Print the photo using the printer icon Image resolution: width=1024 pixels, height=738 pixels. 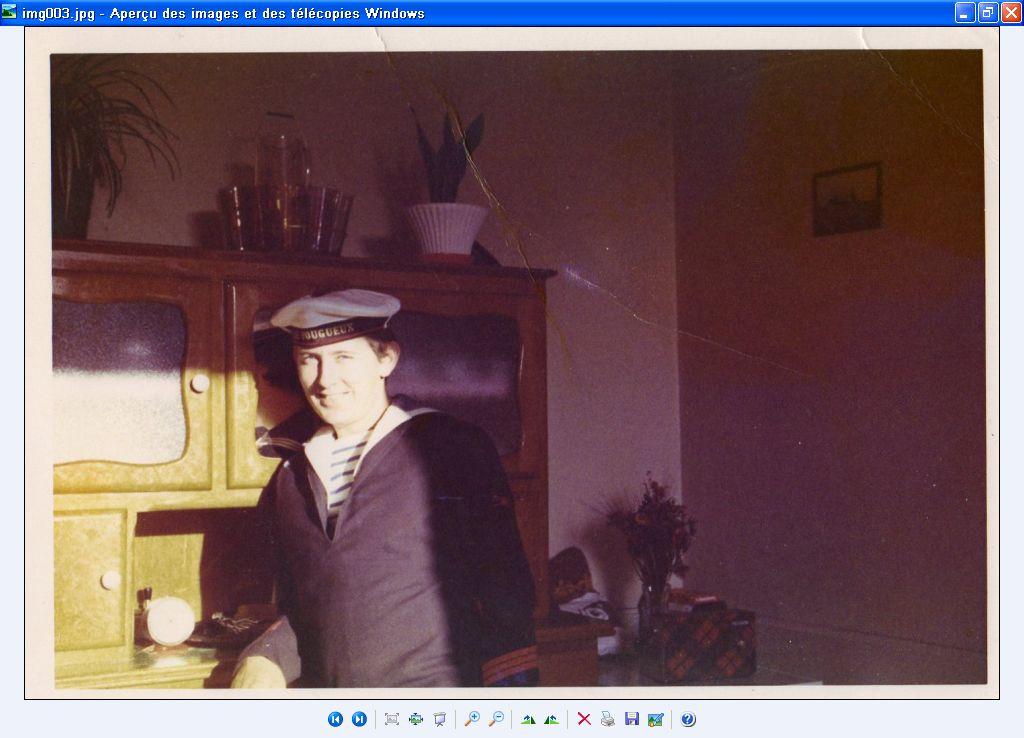608,719
